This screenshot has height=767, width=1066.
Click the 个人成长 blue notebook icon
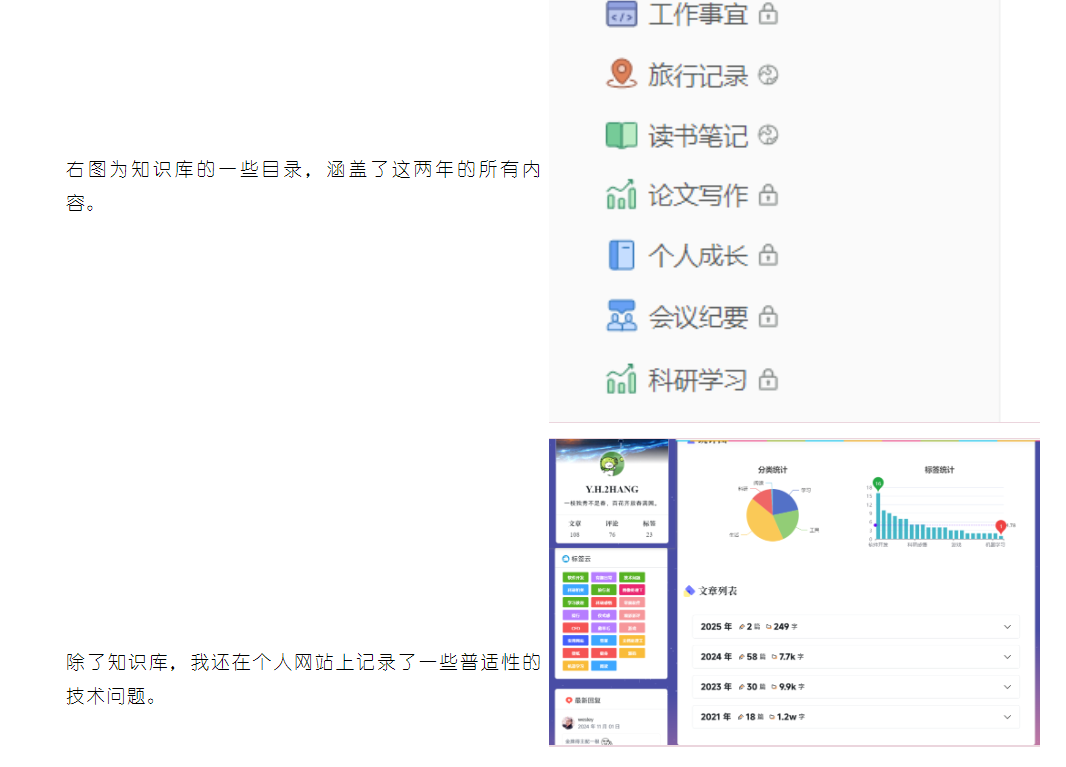(x=621, y=255)
